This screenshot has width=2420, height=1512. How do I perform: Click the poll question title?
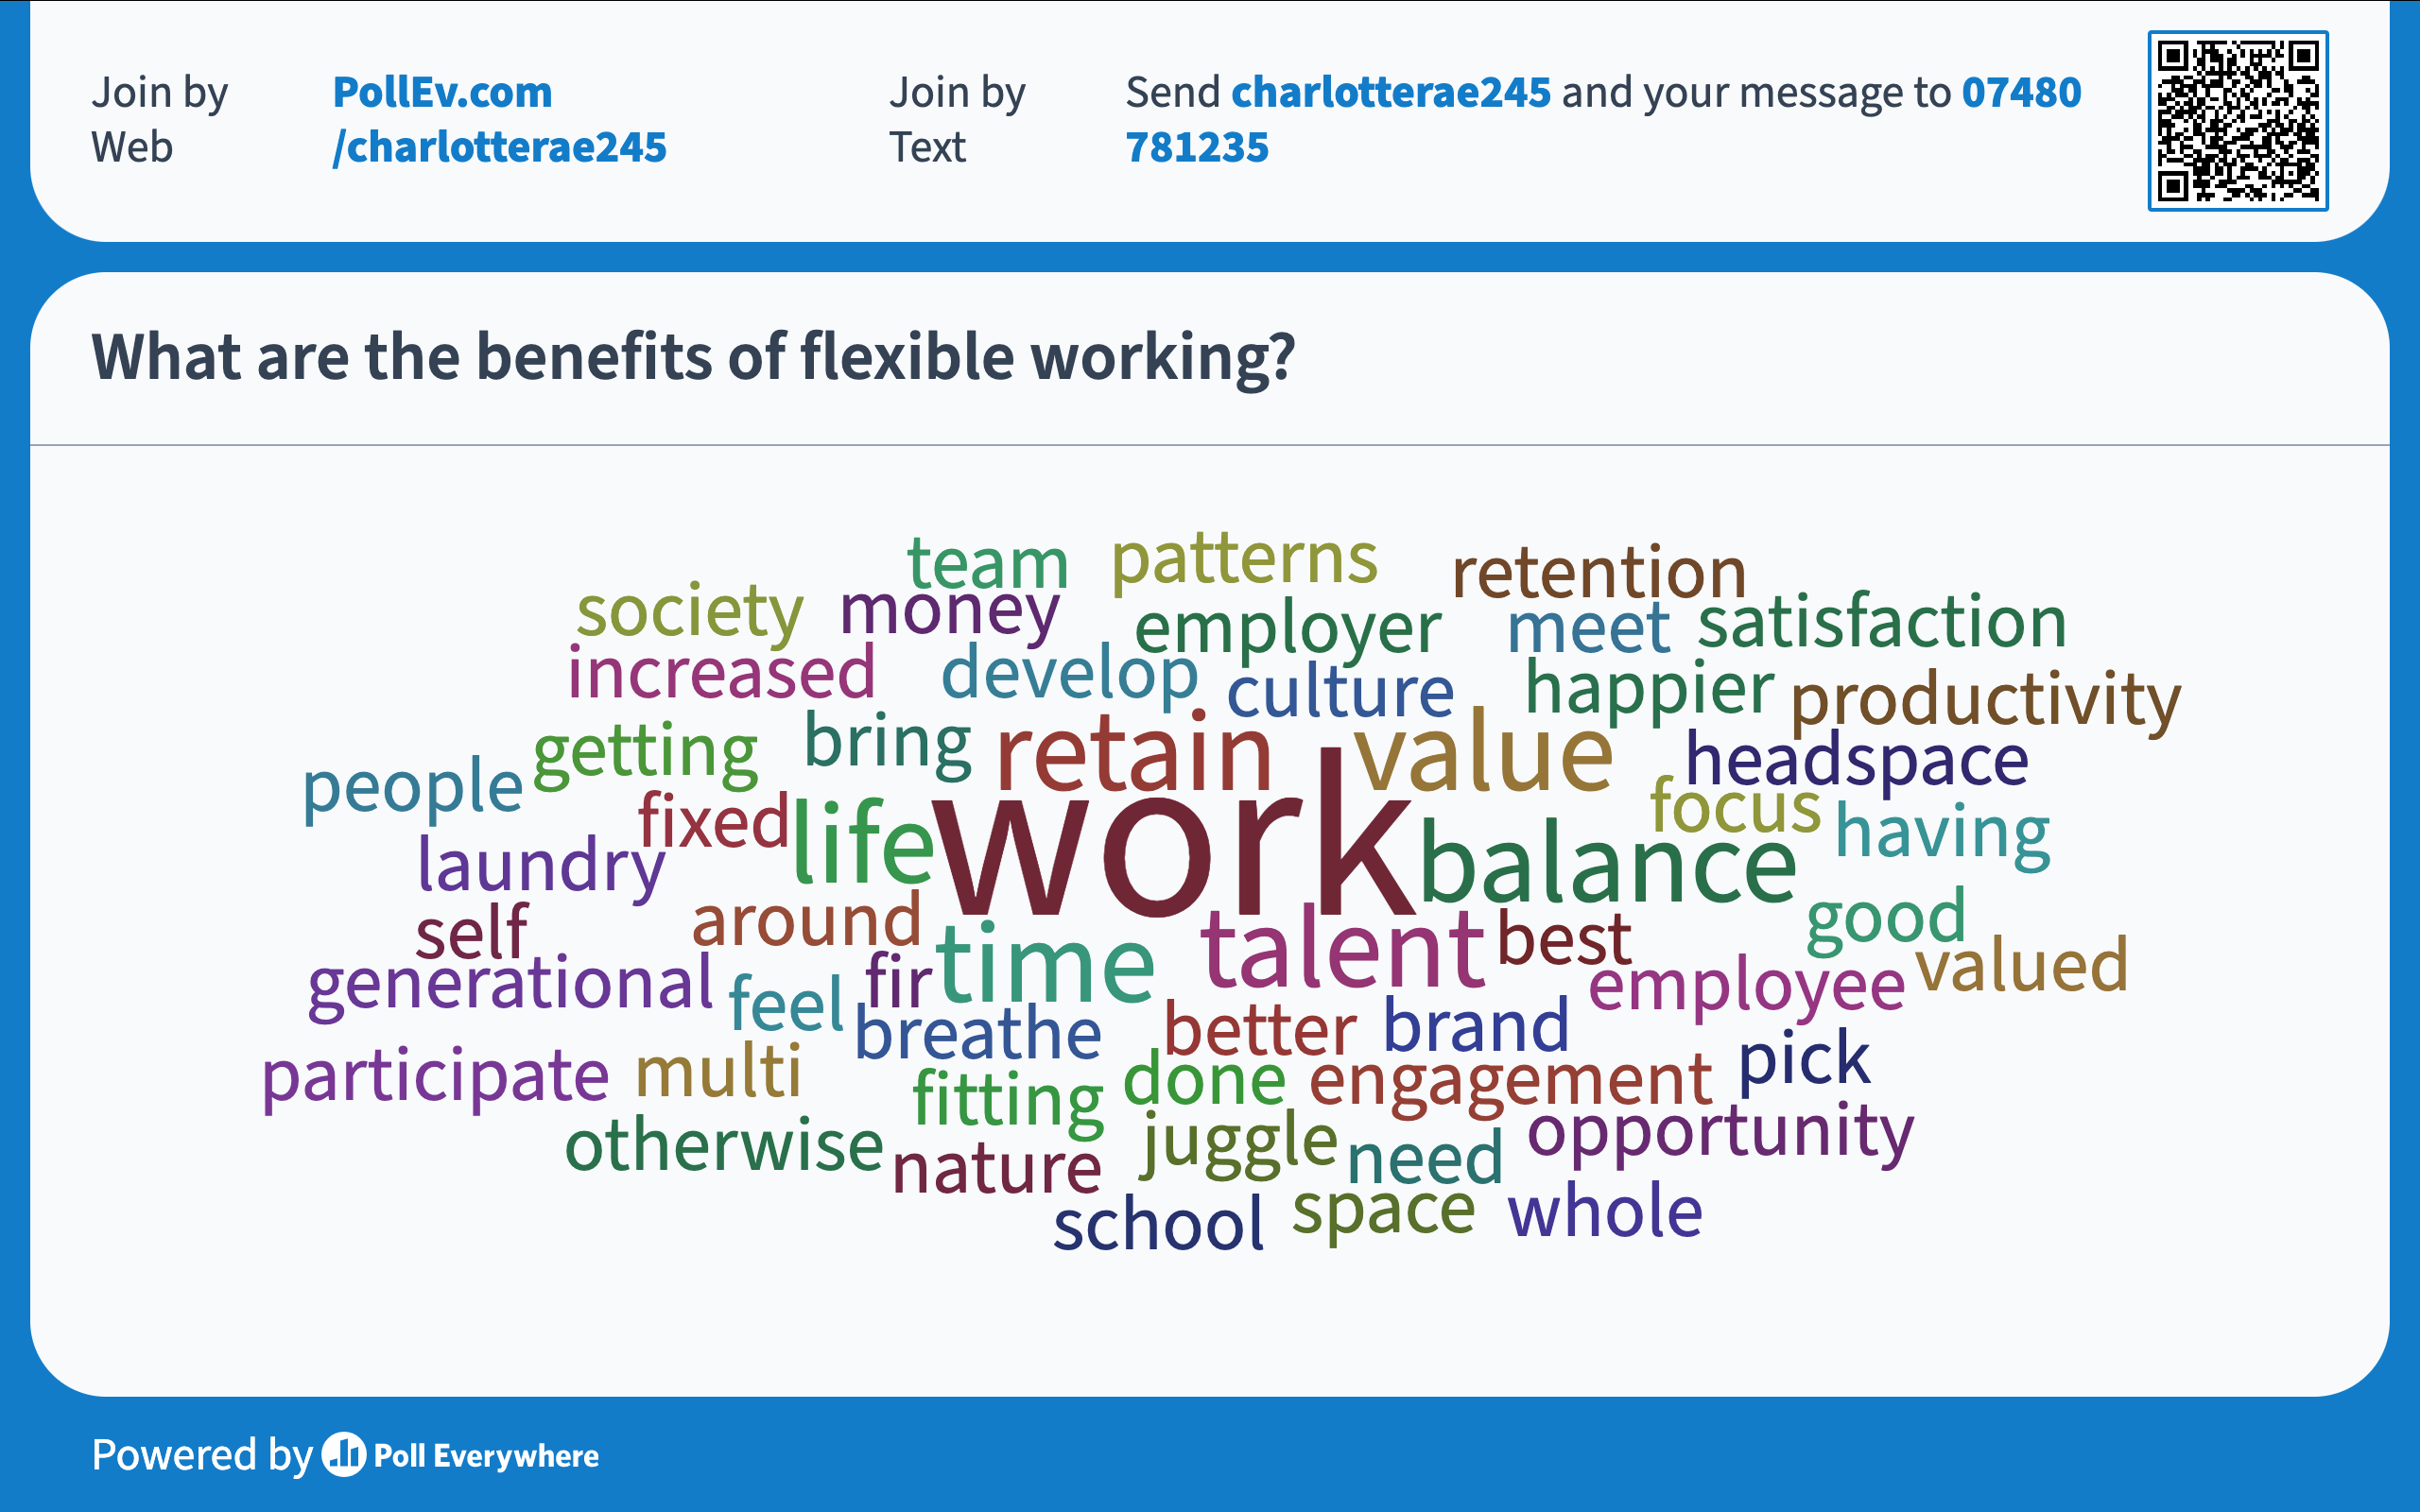692,357
